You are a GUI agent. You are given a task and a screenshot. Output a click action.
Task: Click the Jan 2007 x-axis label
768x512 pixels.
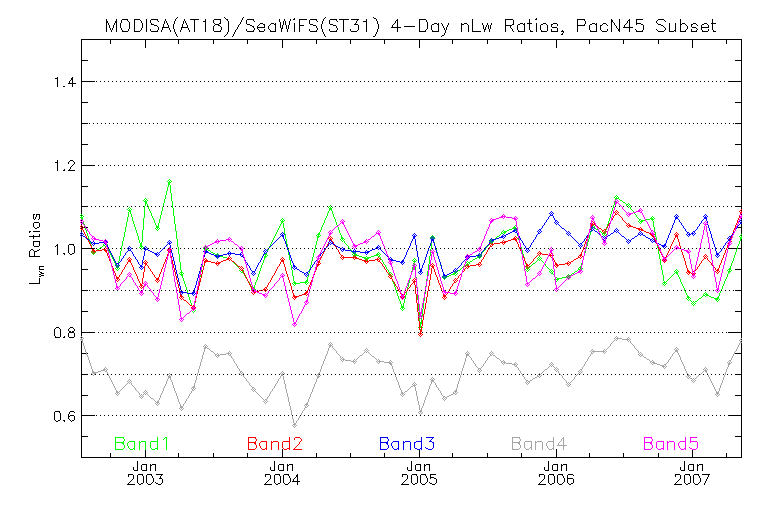click(x=693, y=473)
